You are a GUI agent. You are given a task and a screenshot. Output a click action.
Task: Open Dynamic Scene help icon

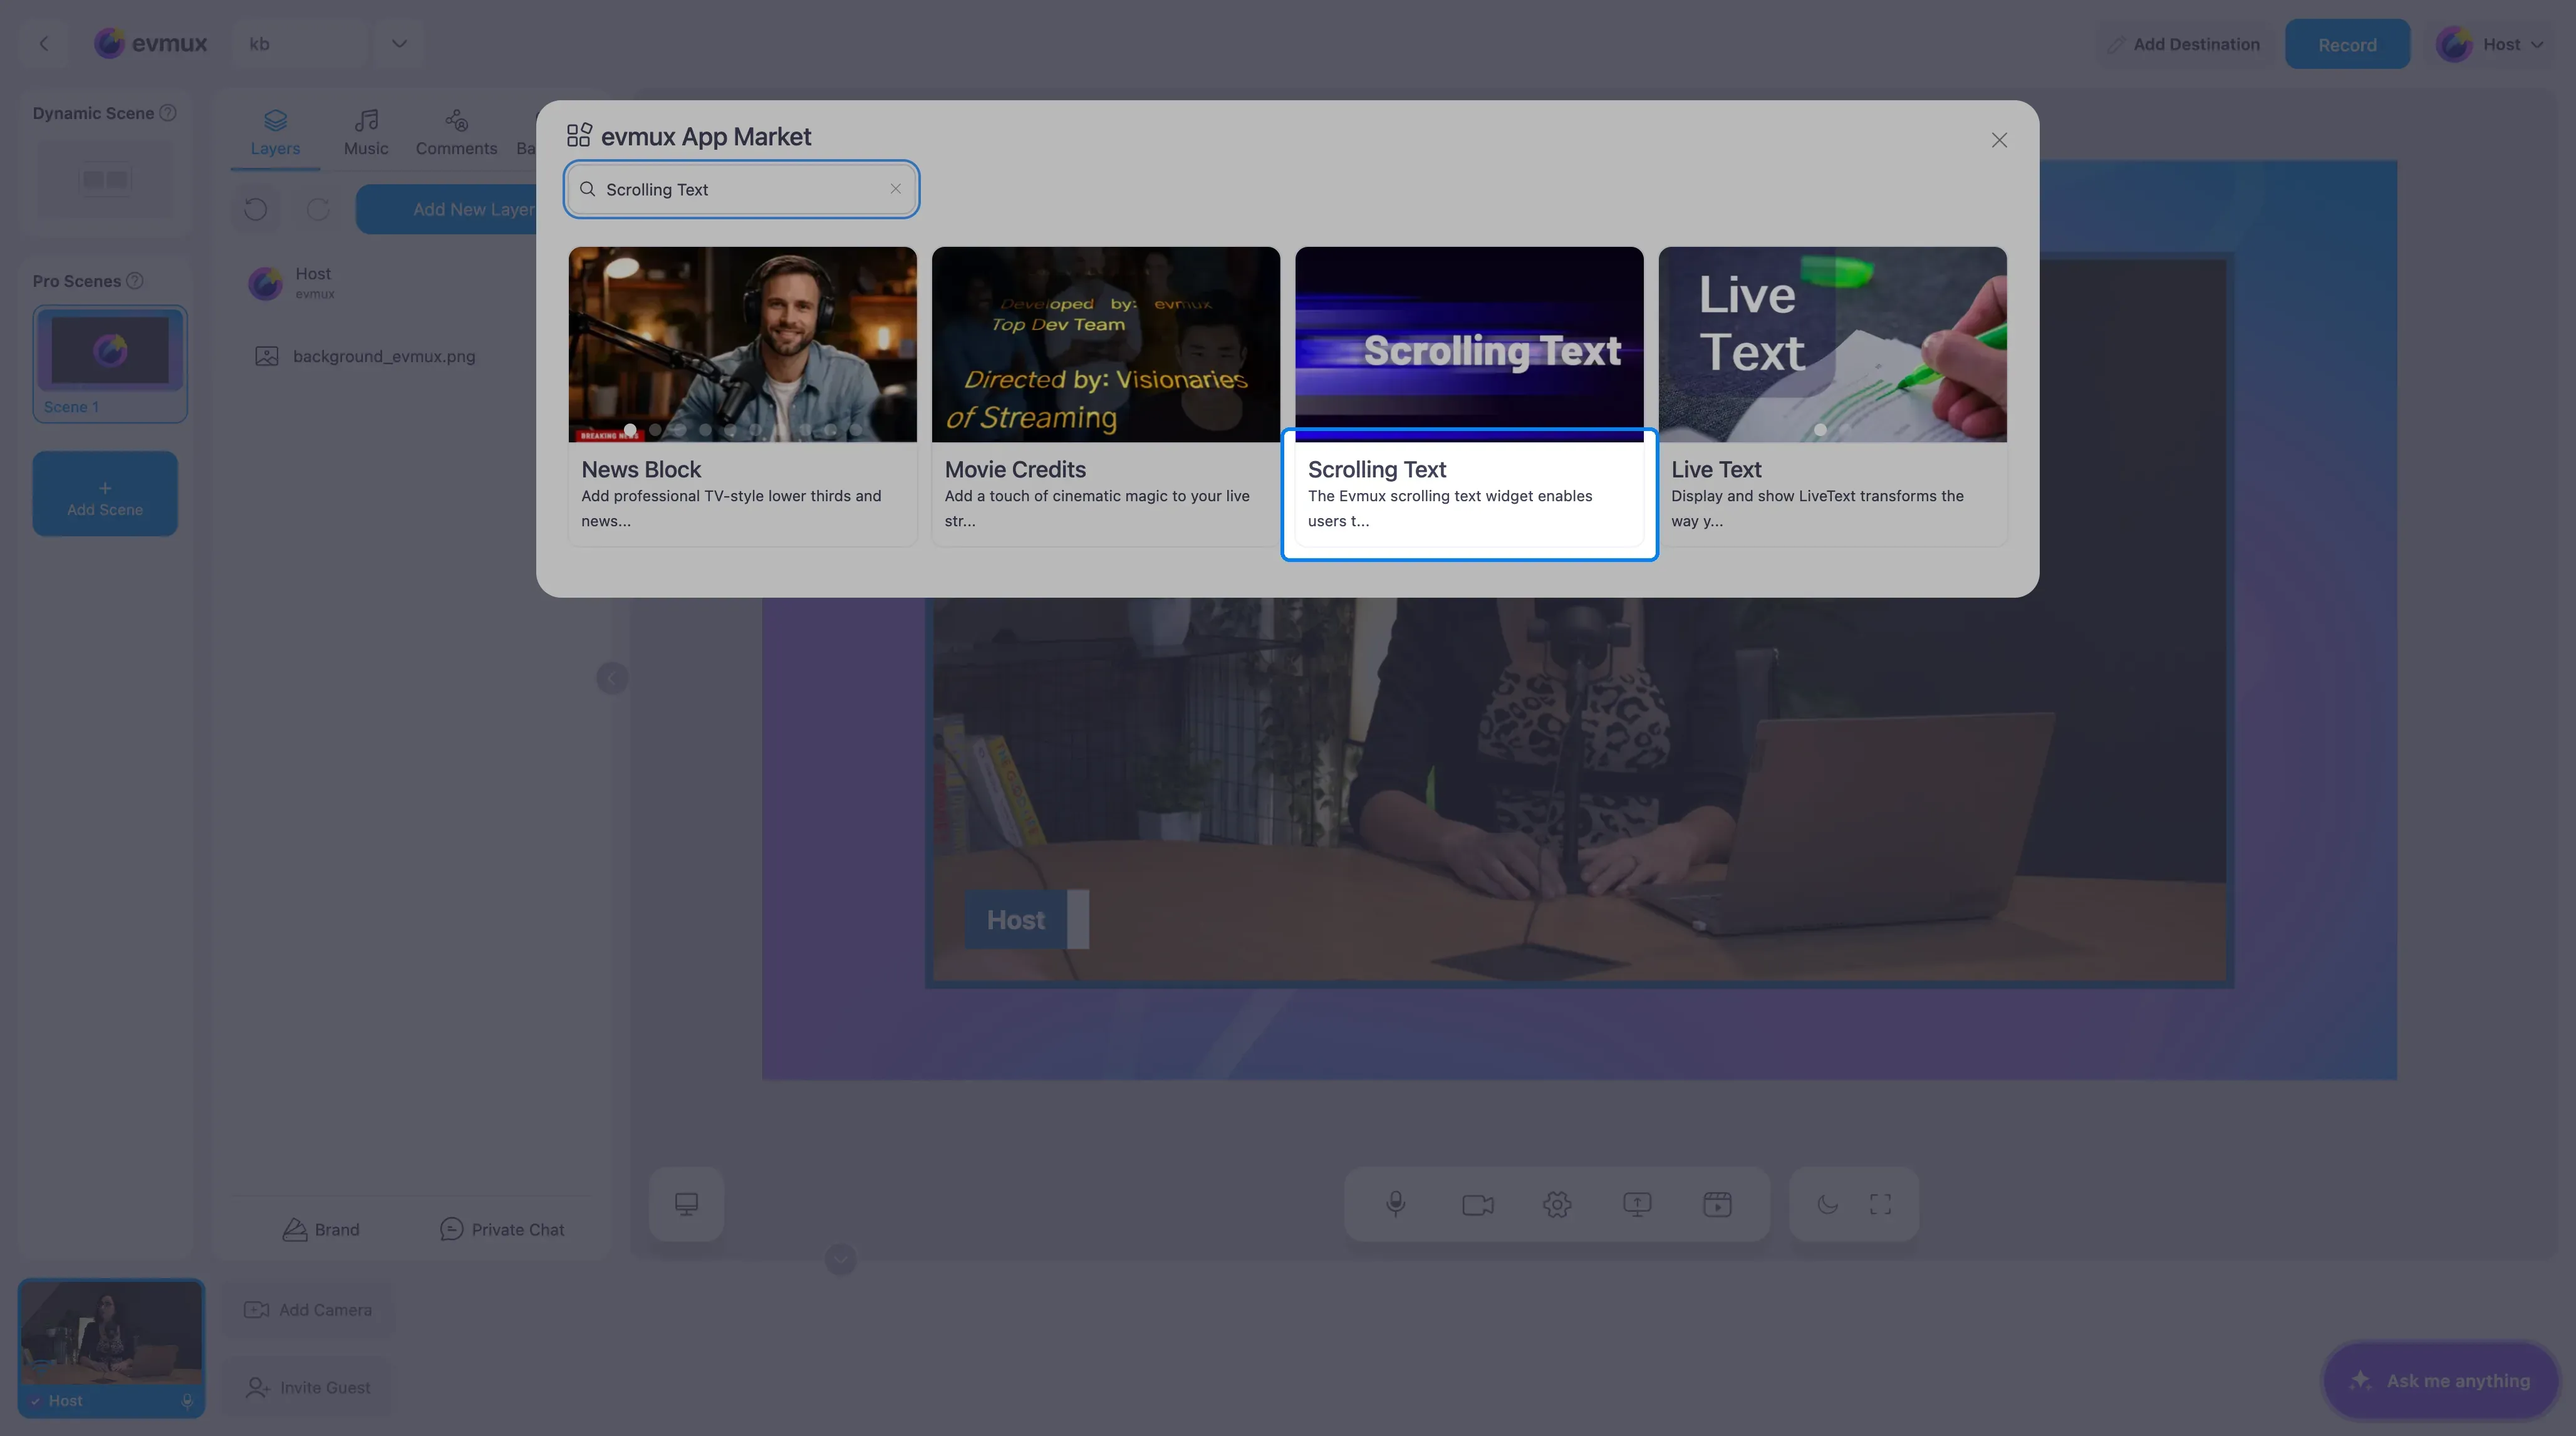[x=168, y=113]
